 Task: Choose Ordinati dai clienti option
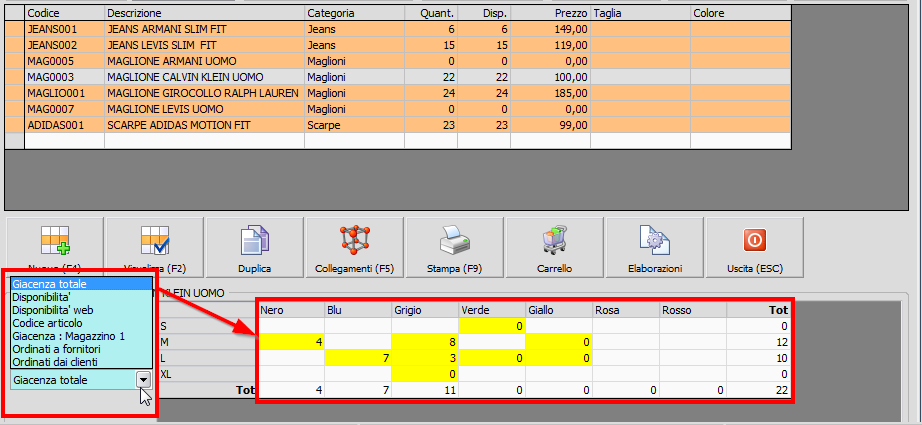click(x=81, y=362)
